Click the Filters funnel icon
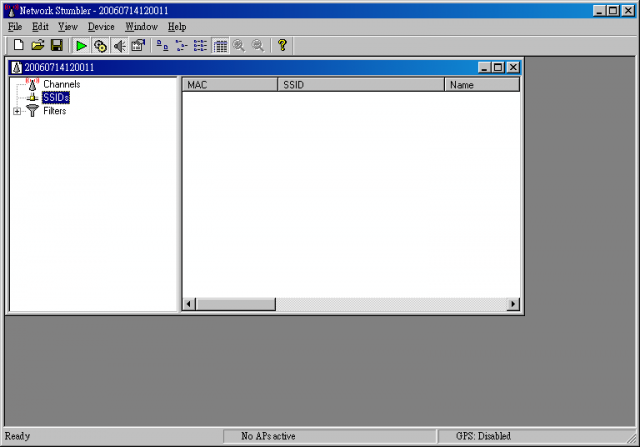 click(x=32, y=111)
